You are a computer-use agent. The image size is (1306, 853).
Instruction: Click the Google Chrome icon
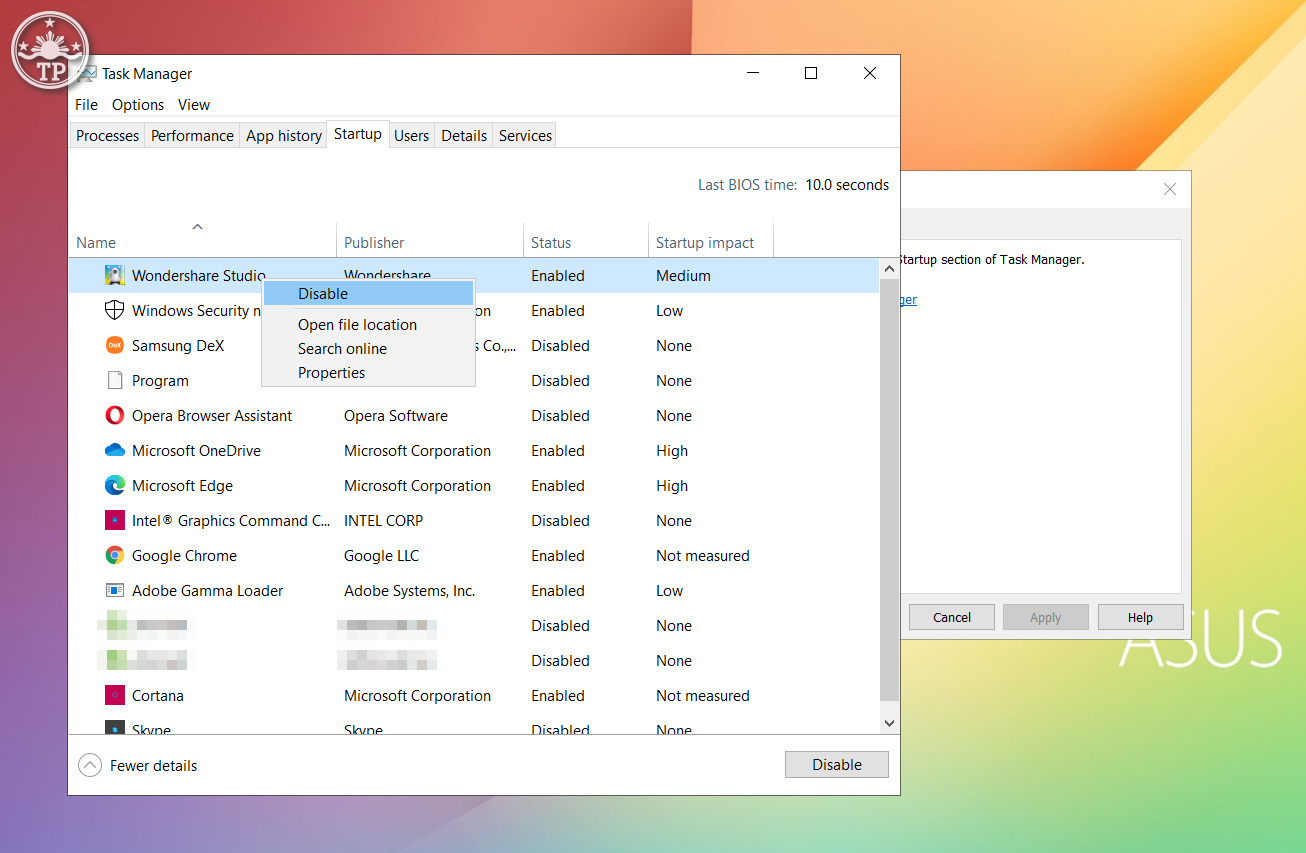[x=115, y=556]
